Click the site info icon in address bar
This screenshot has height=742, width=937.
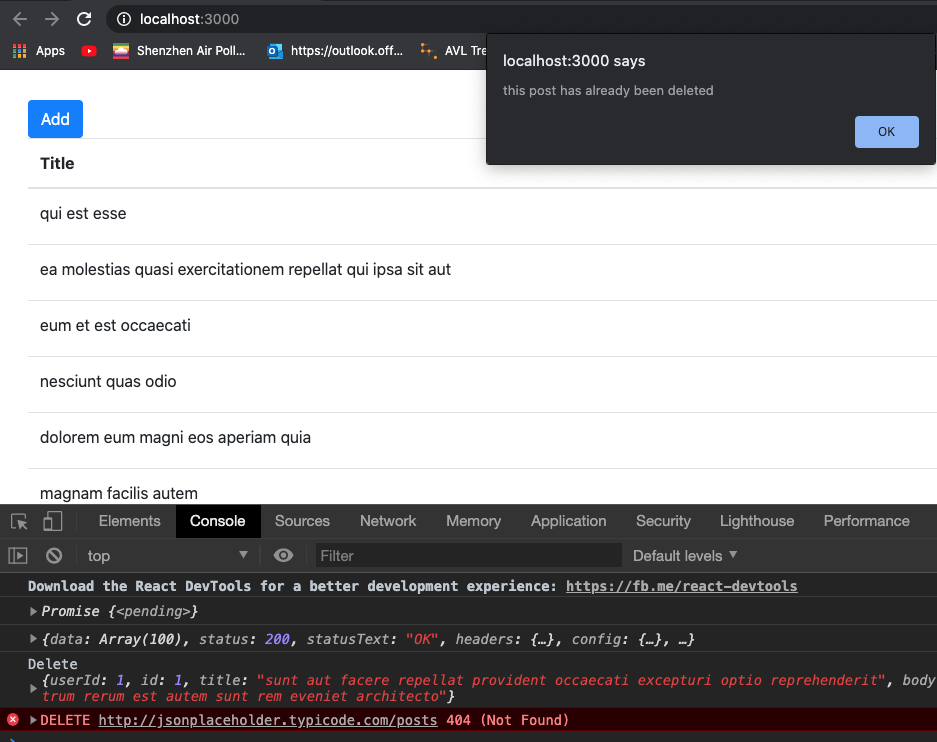coord(124,19)
